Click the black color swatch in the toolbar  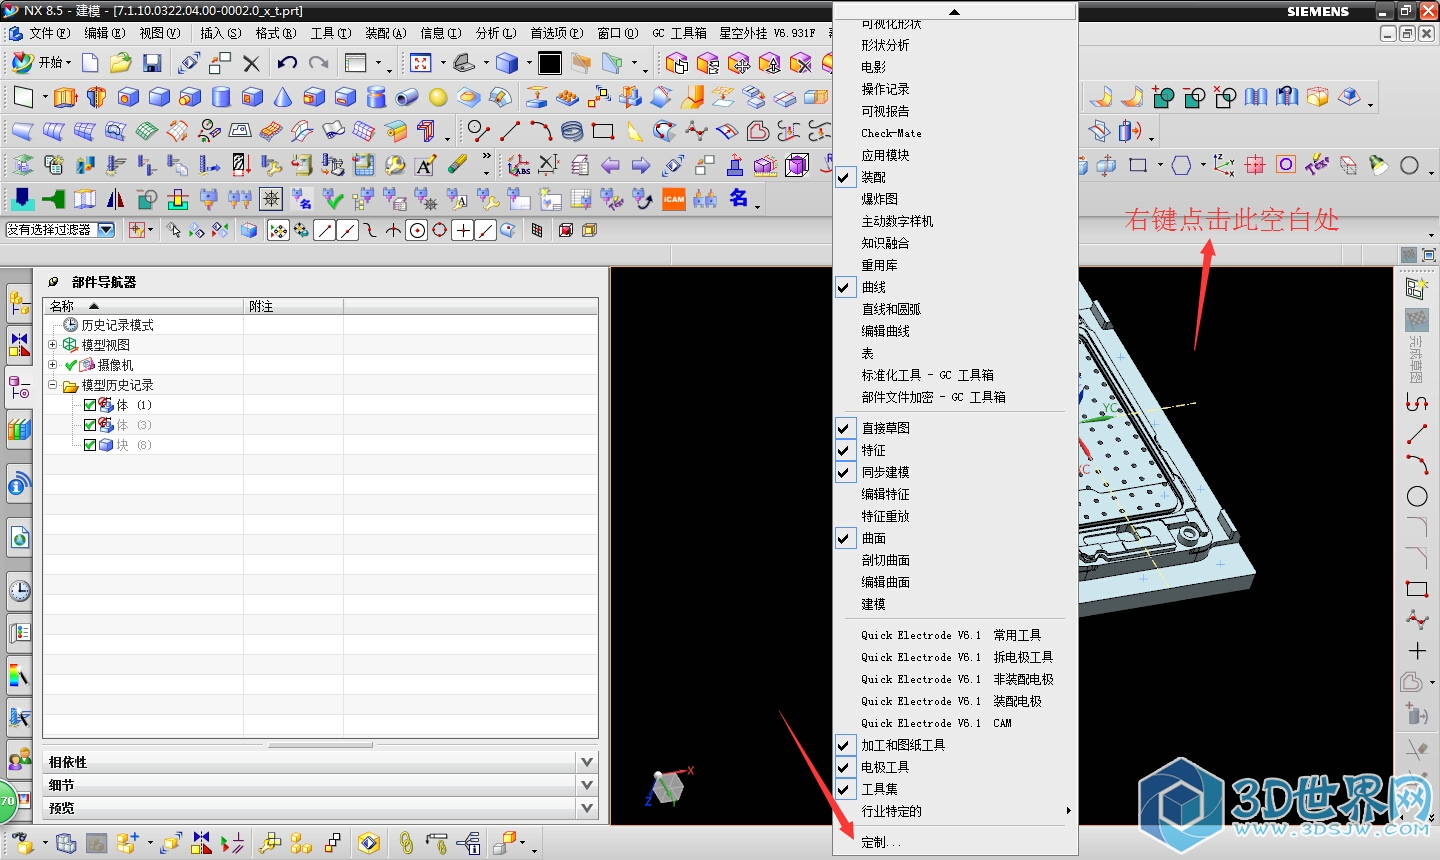549,63
